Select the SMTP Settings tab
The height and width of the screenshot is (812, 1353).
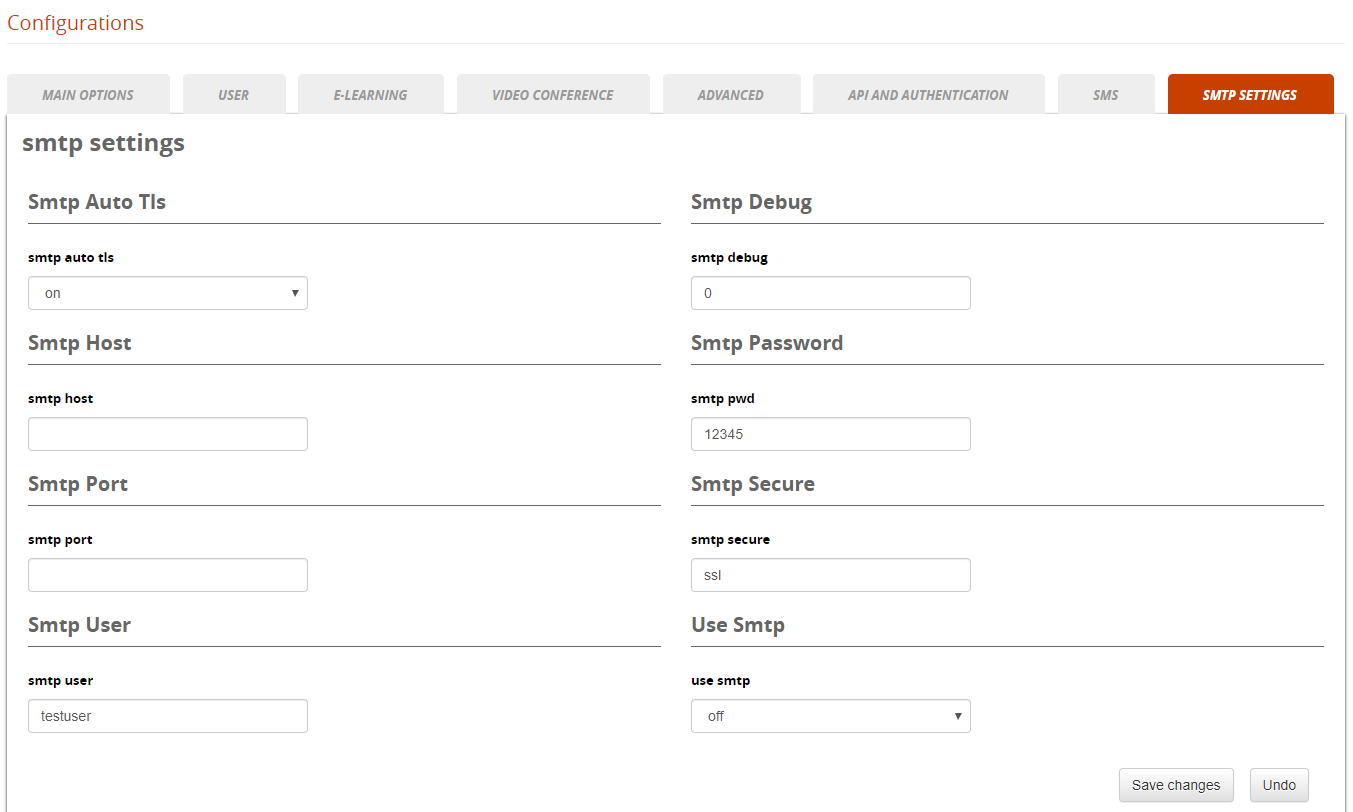[x=1250, y=95]
